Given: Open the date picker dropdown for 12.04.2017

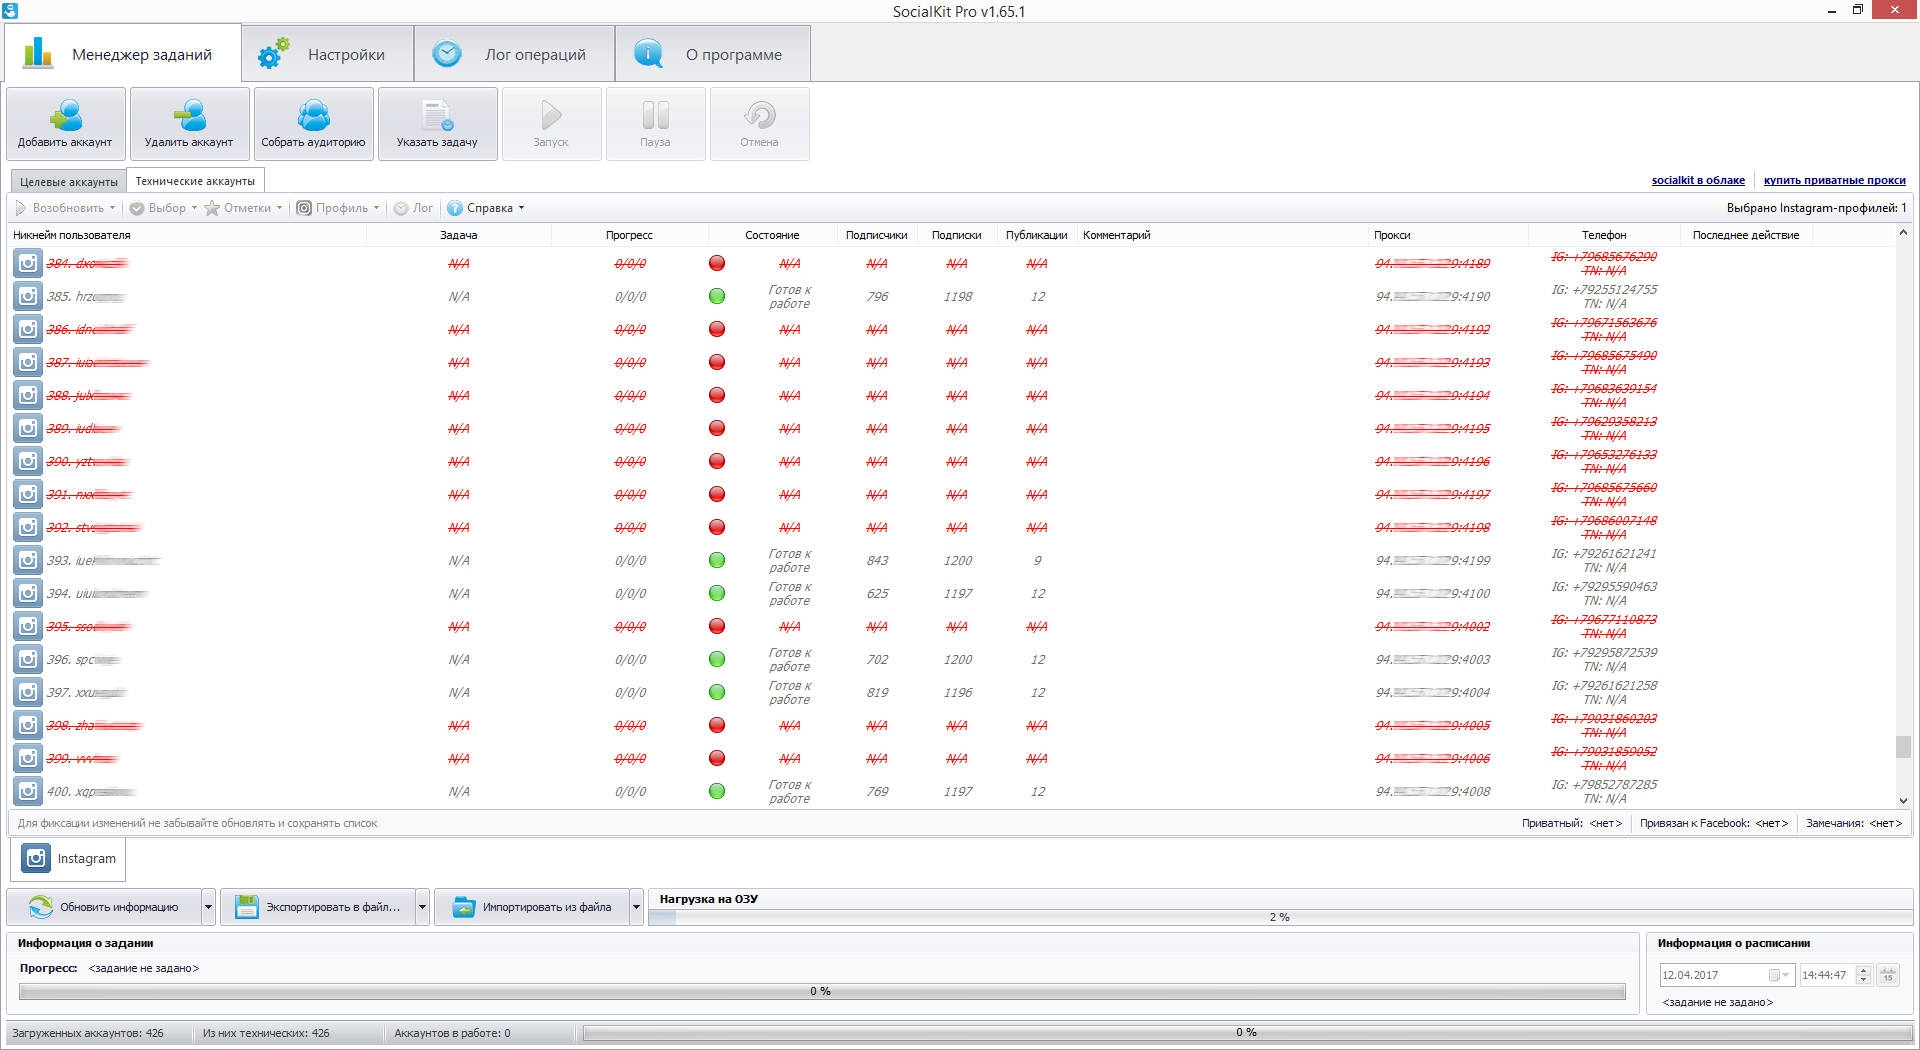Looking at the screenshot, I should 1779,975.
